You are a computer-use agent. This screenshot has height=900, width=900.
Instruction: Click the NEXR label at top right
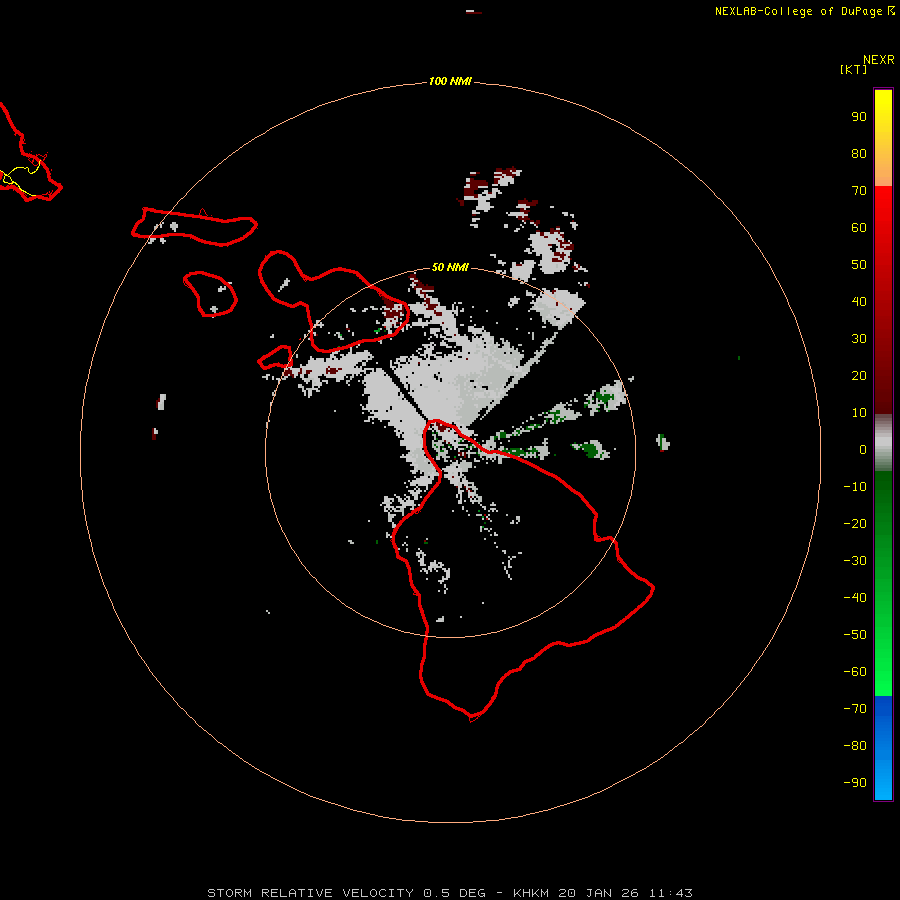tap(879, 60)
